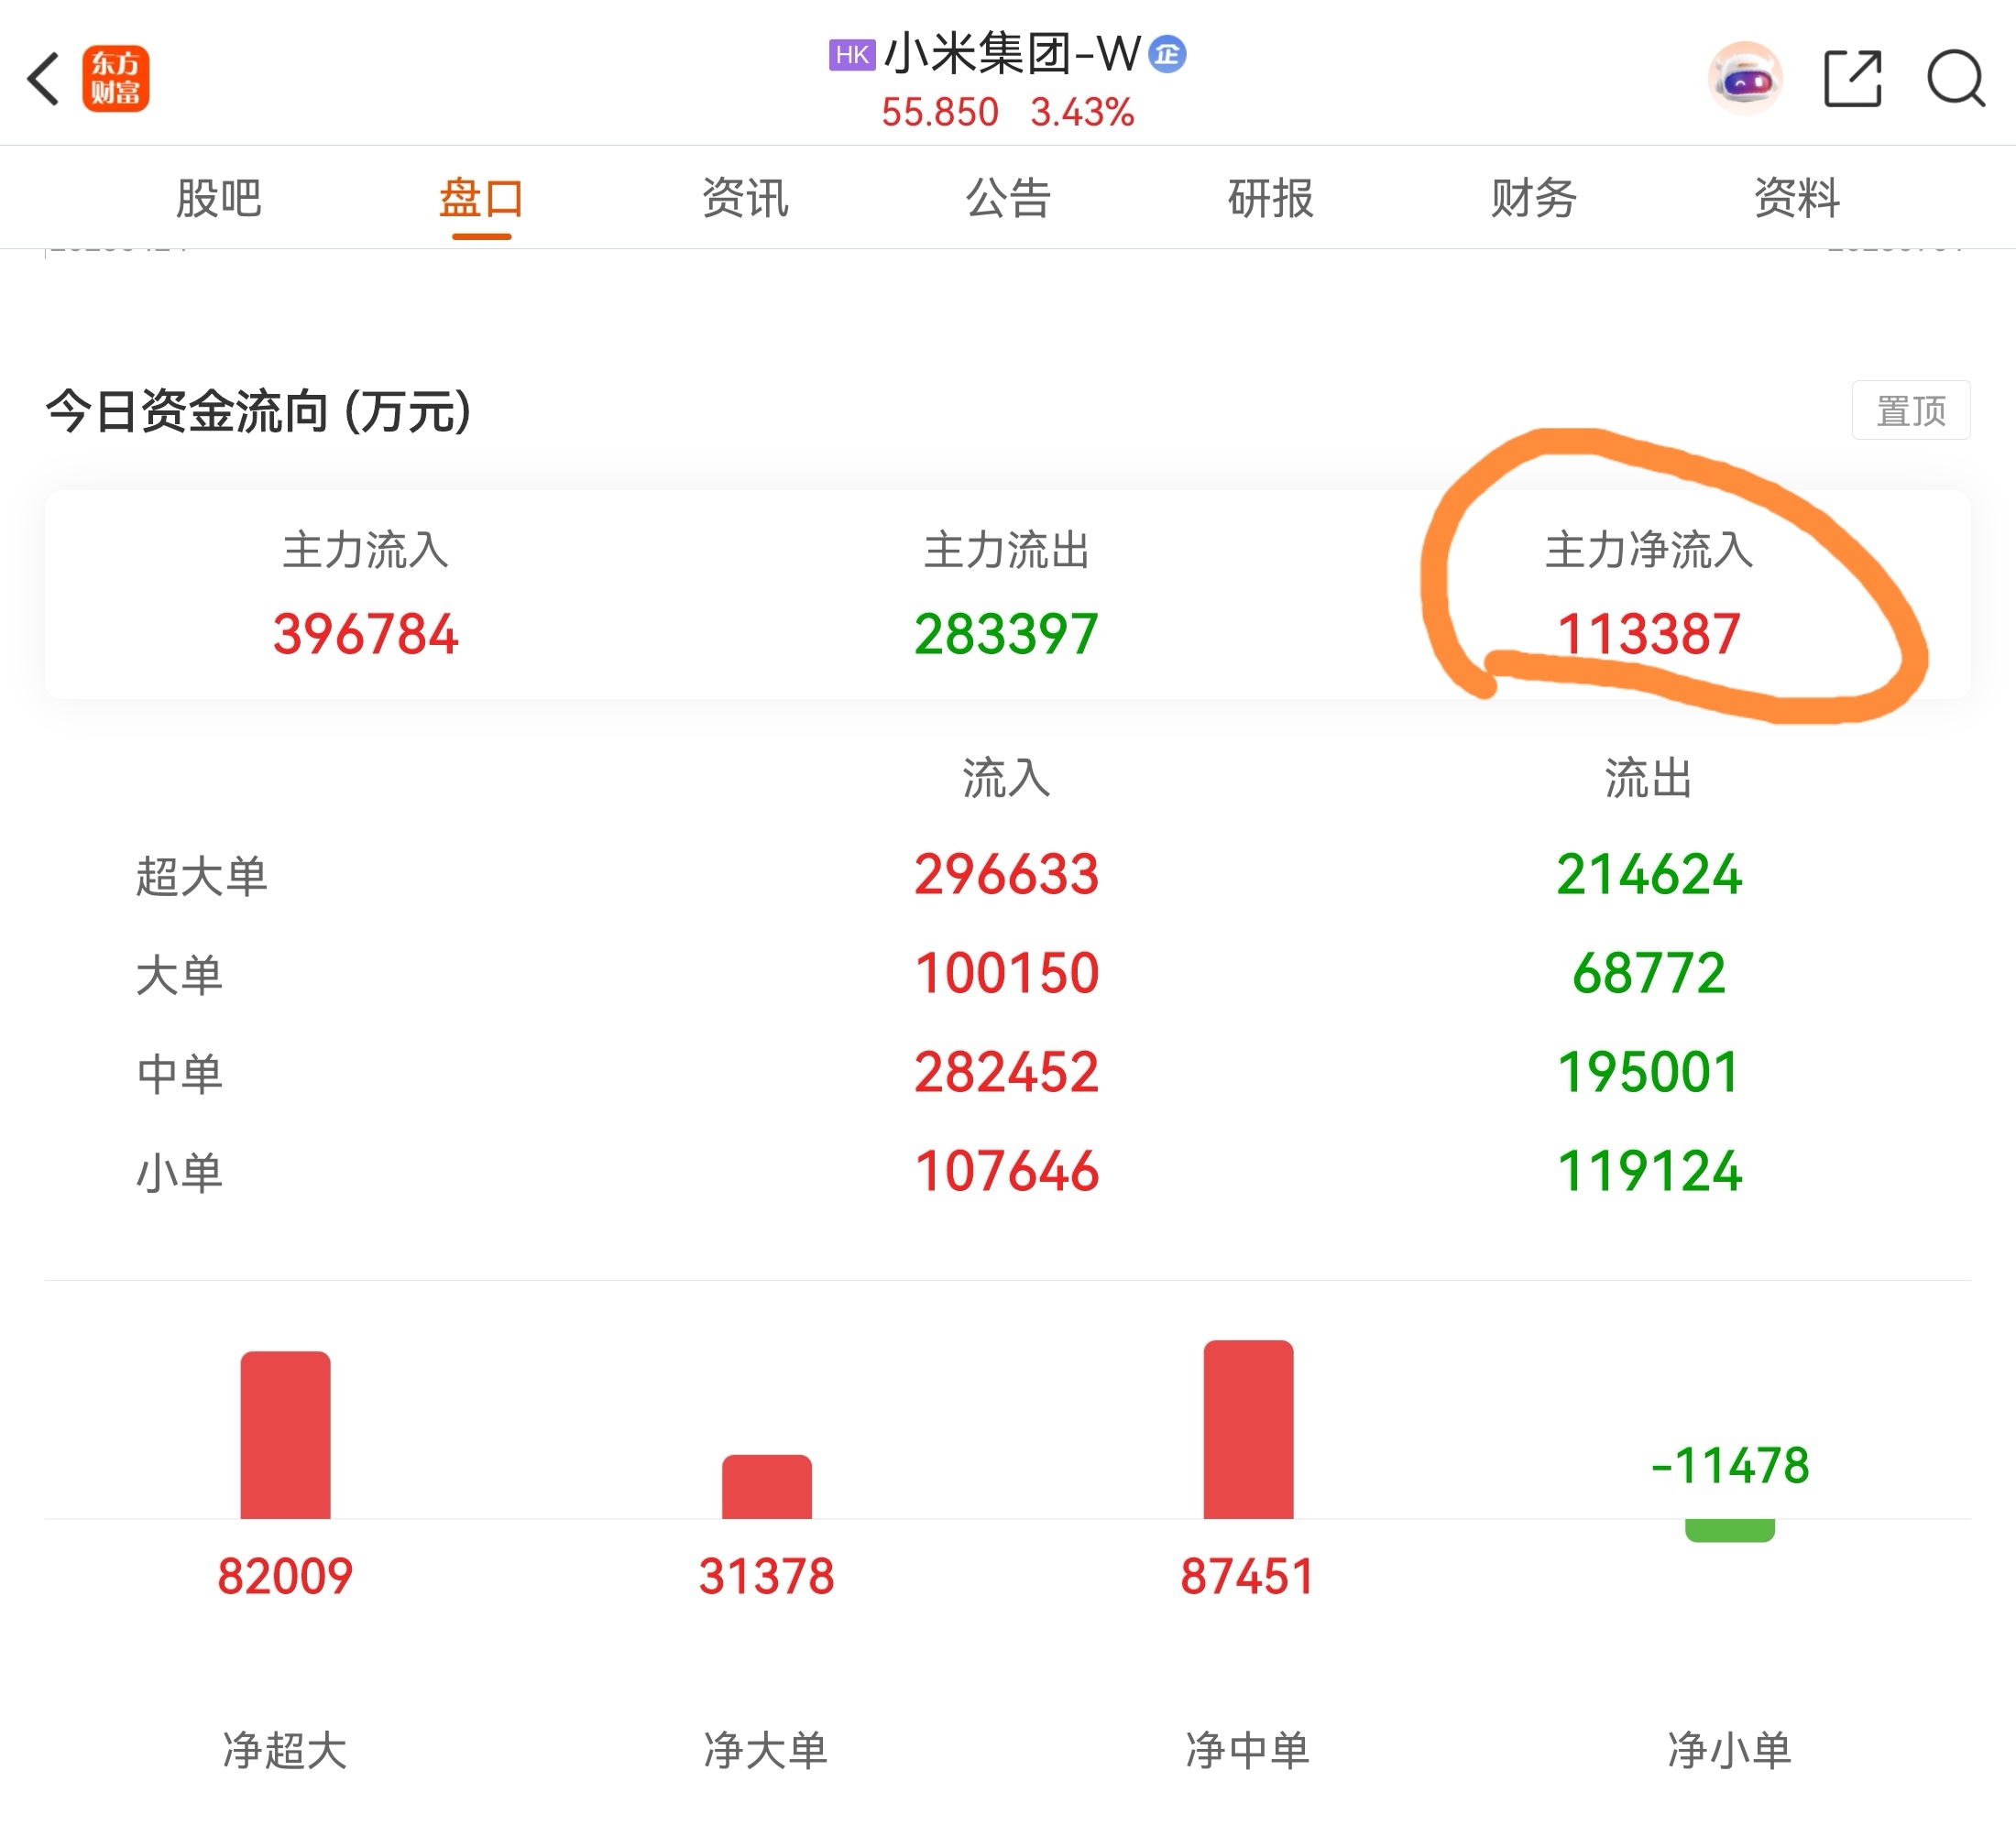This screenshot has width=2016, height=1847.
Task: Go to the 公告 tab
Action: coord(1008,197)
